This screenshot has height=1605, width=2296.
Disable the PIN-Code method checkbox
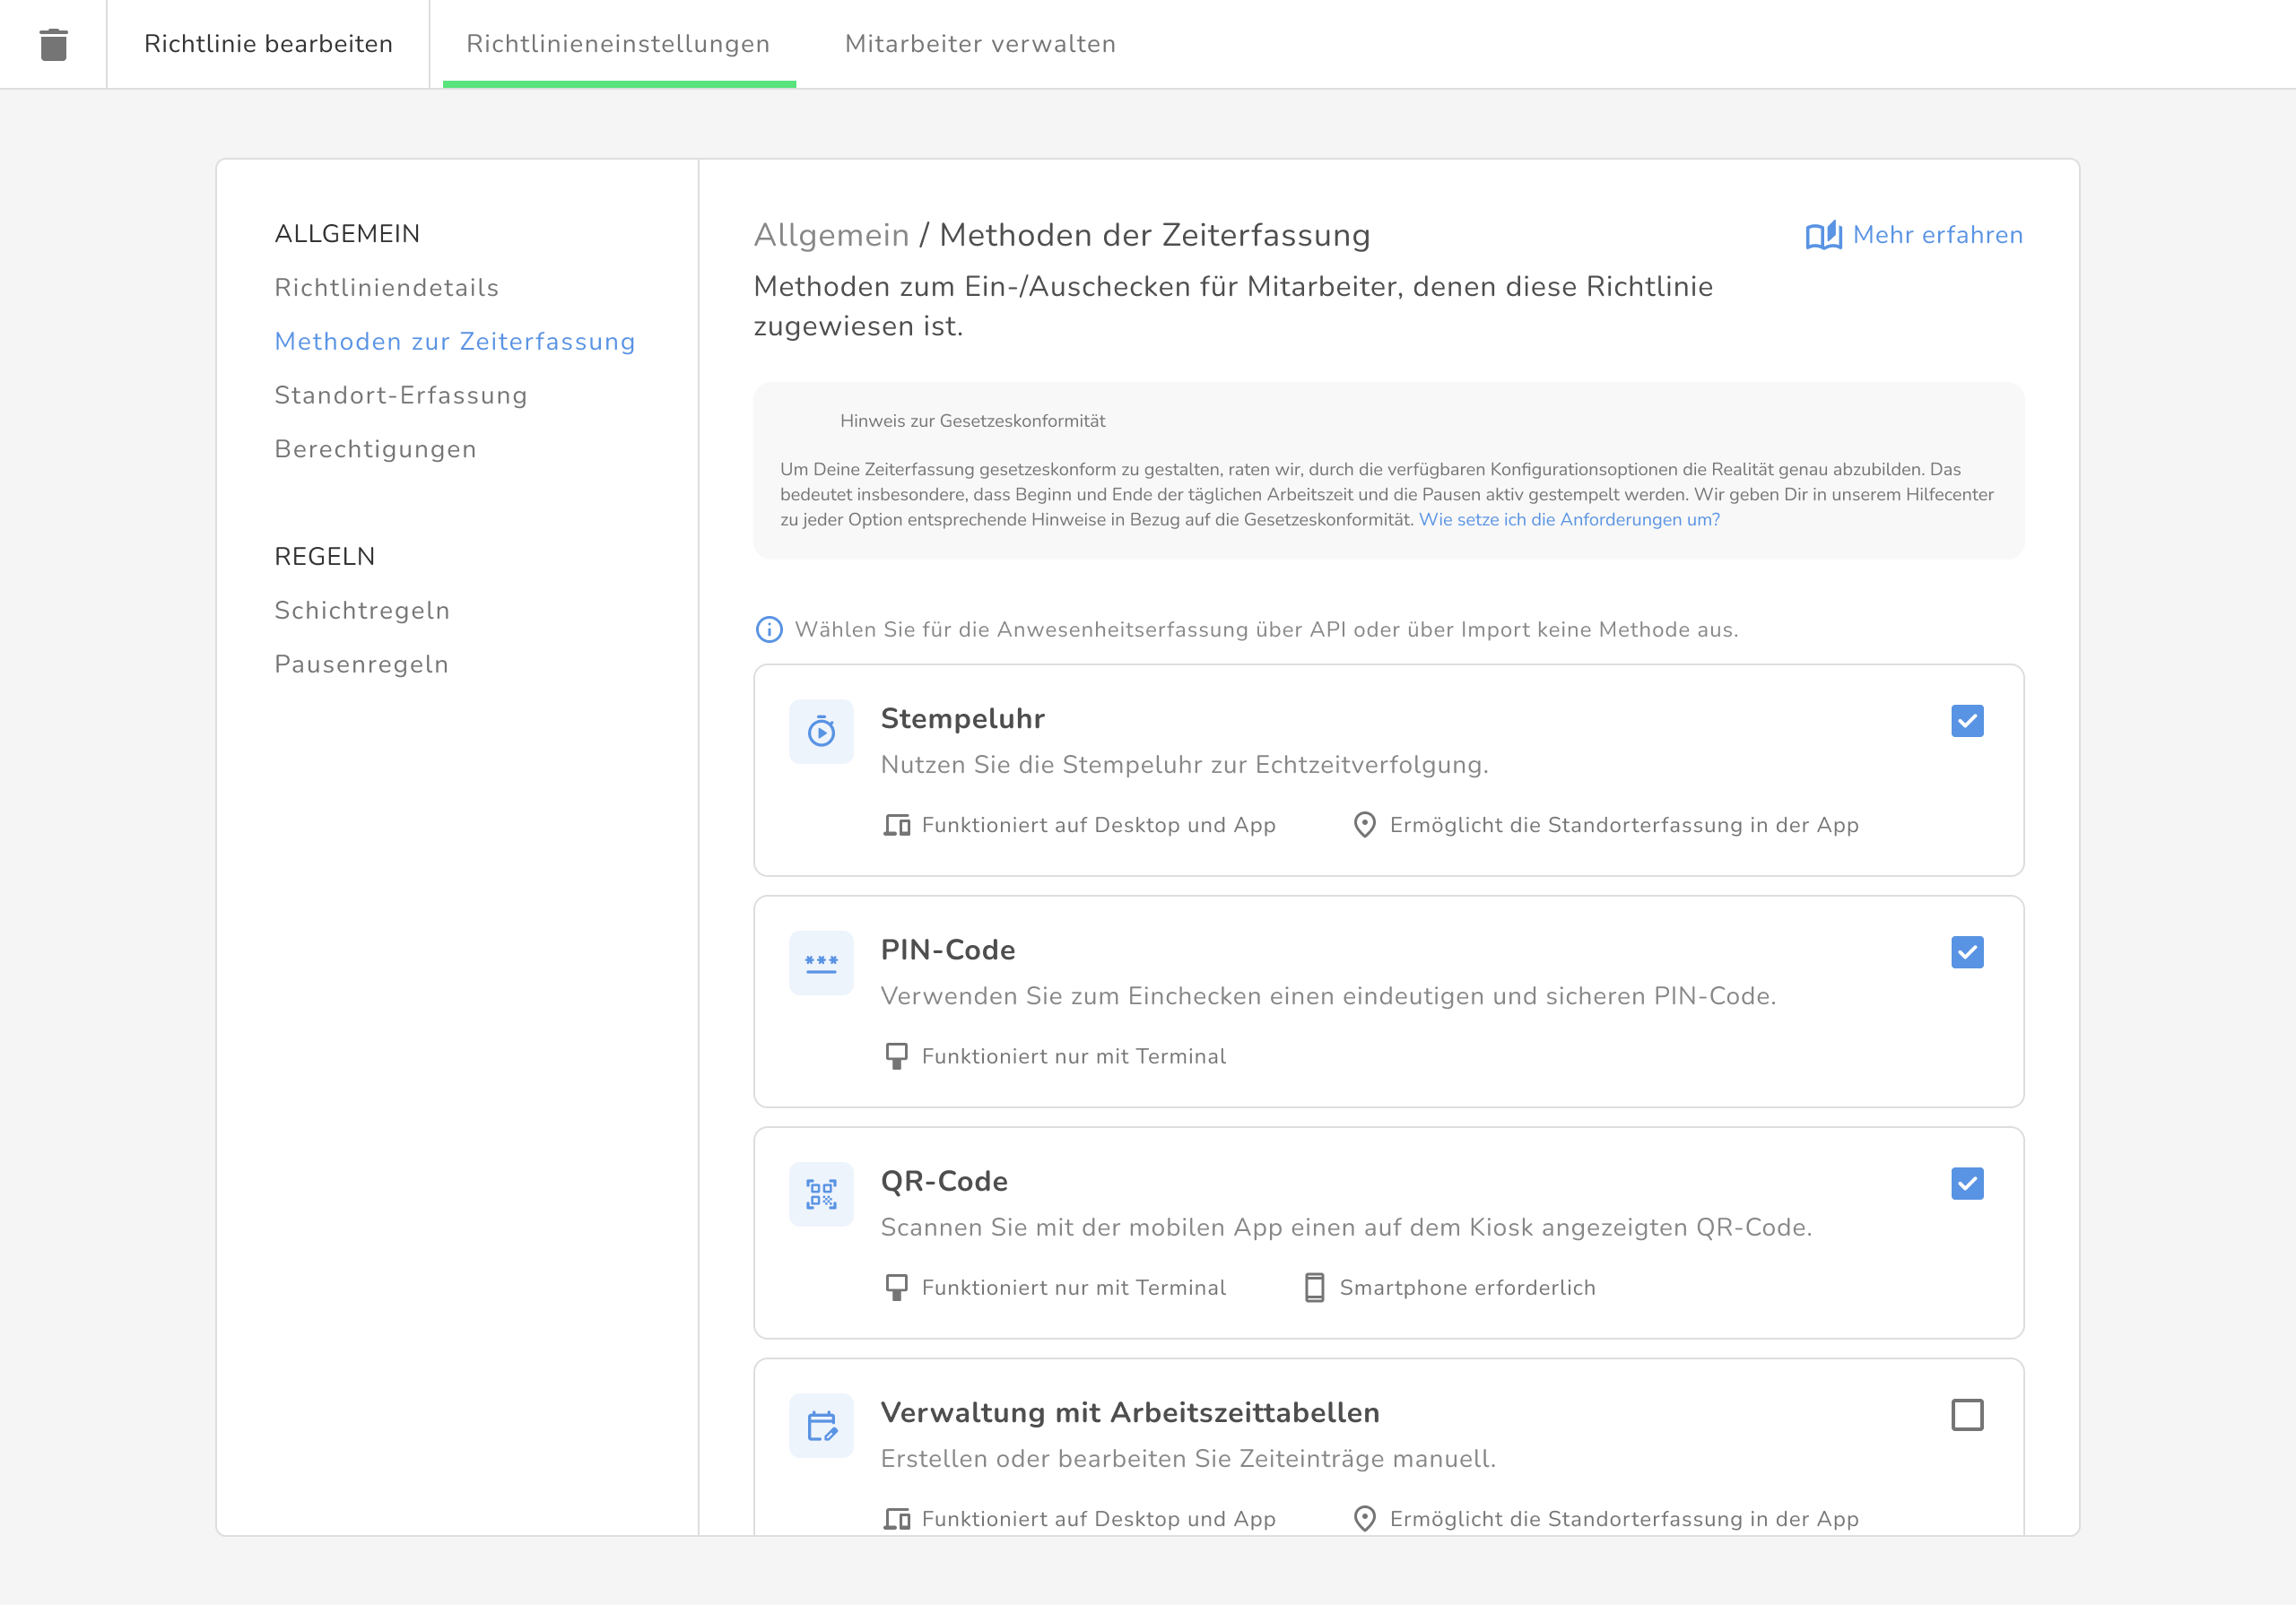point(1966,952)
